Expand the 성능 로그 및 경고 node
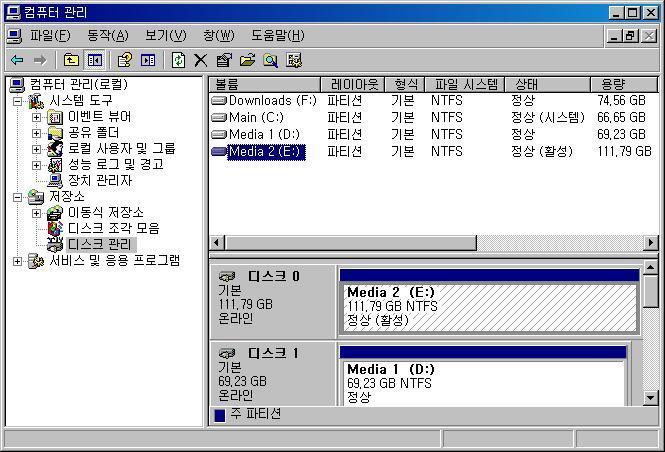 pos(36,165)
